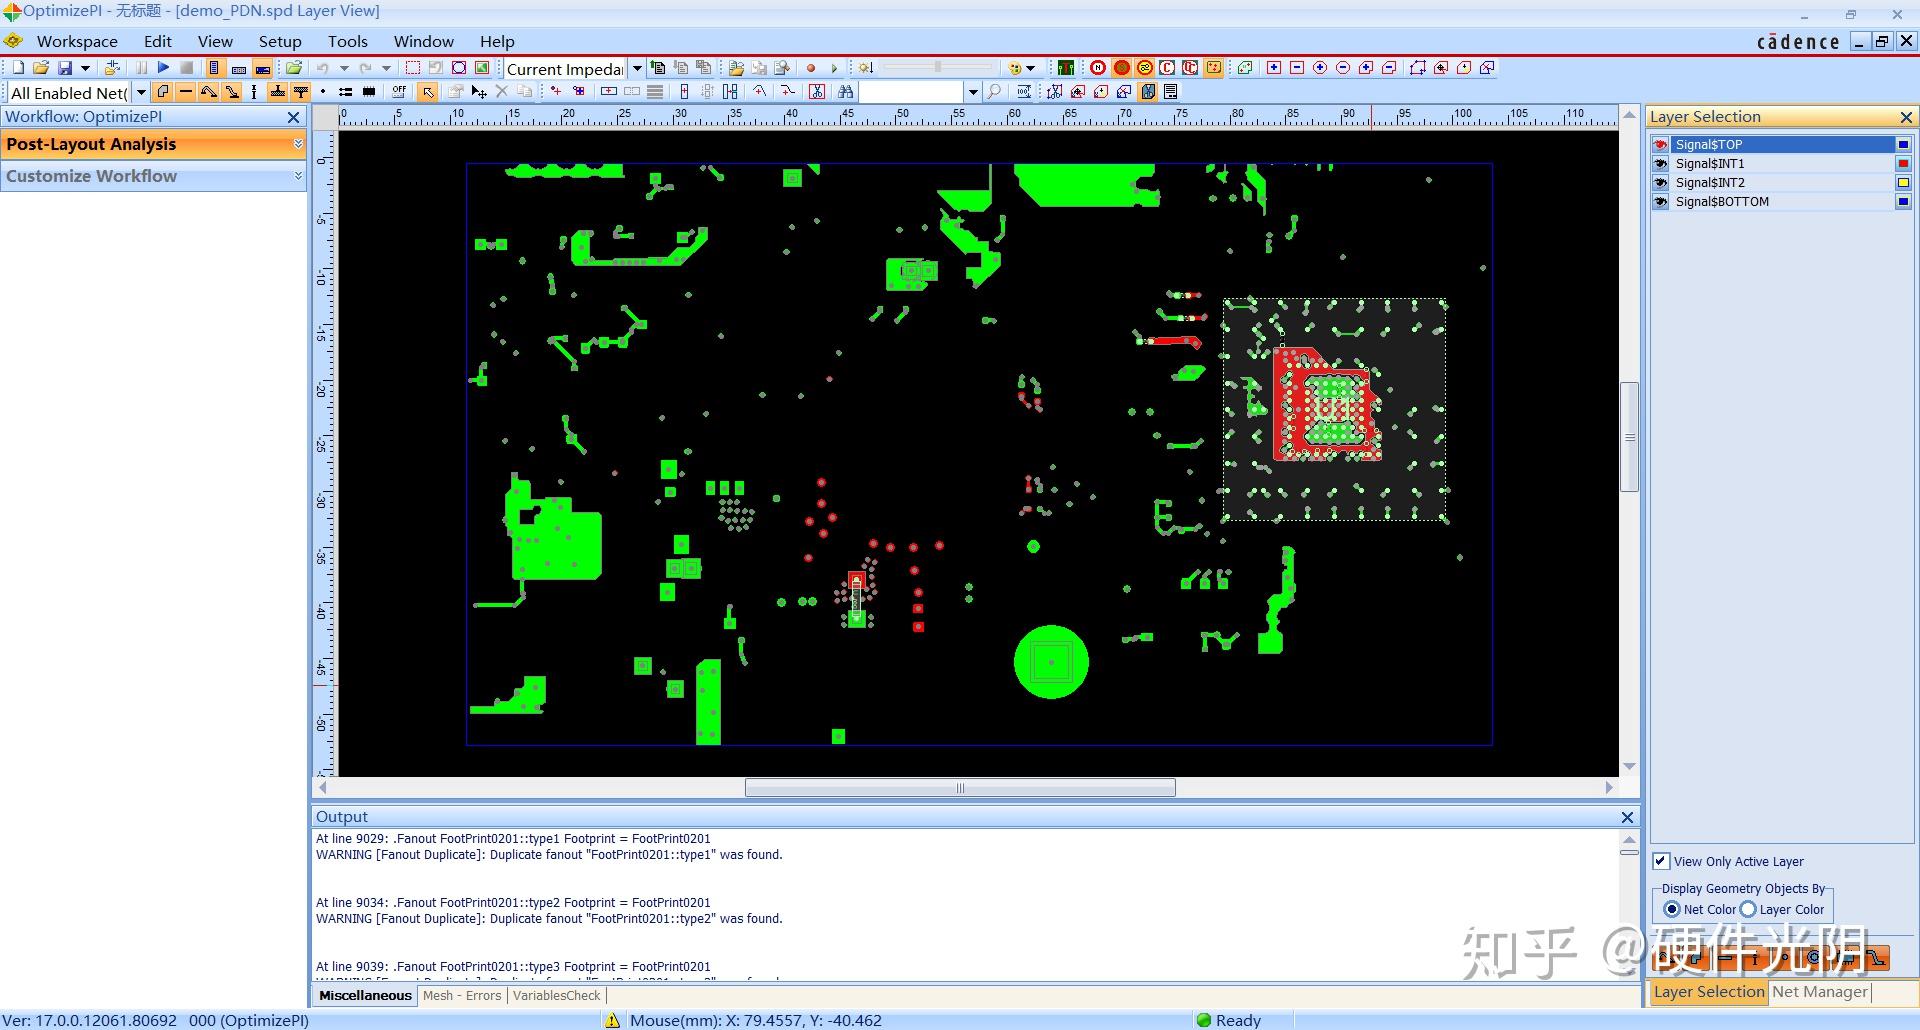Switch to the Mesh - Errors output tab

point(462,995)
